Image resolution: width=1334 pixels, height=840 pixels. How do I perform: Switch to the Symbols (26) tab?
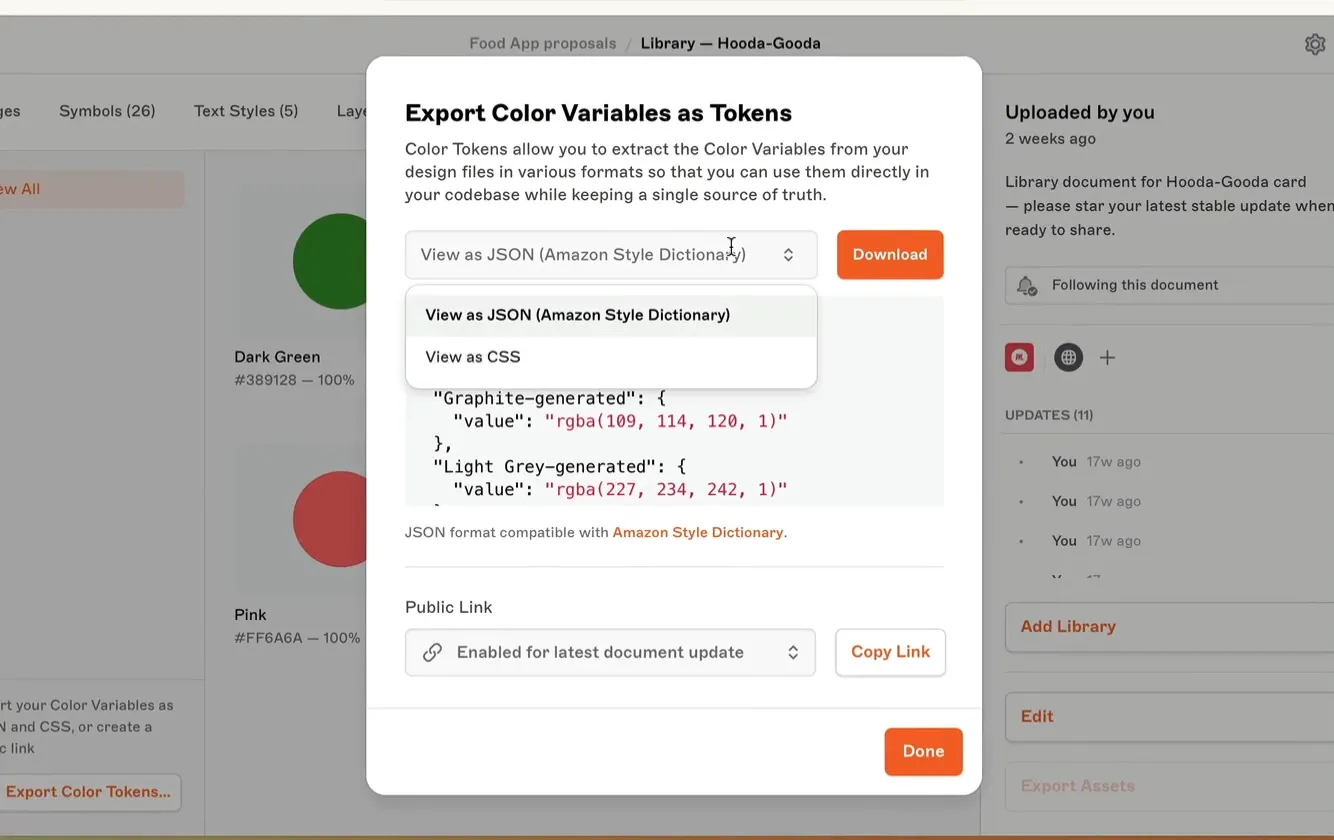click(x=107, y=111)
